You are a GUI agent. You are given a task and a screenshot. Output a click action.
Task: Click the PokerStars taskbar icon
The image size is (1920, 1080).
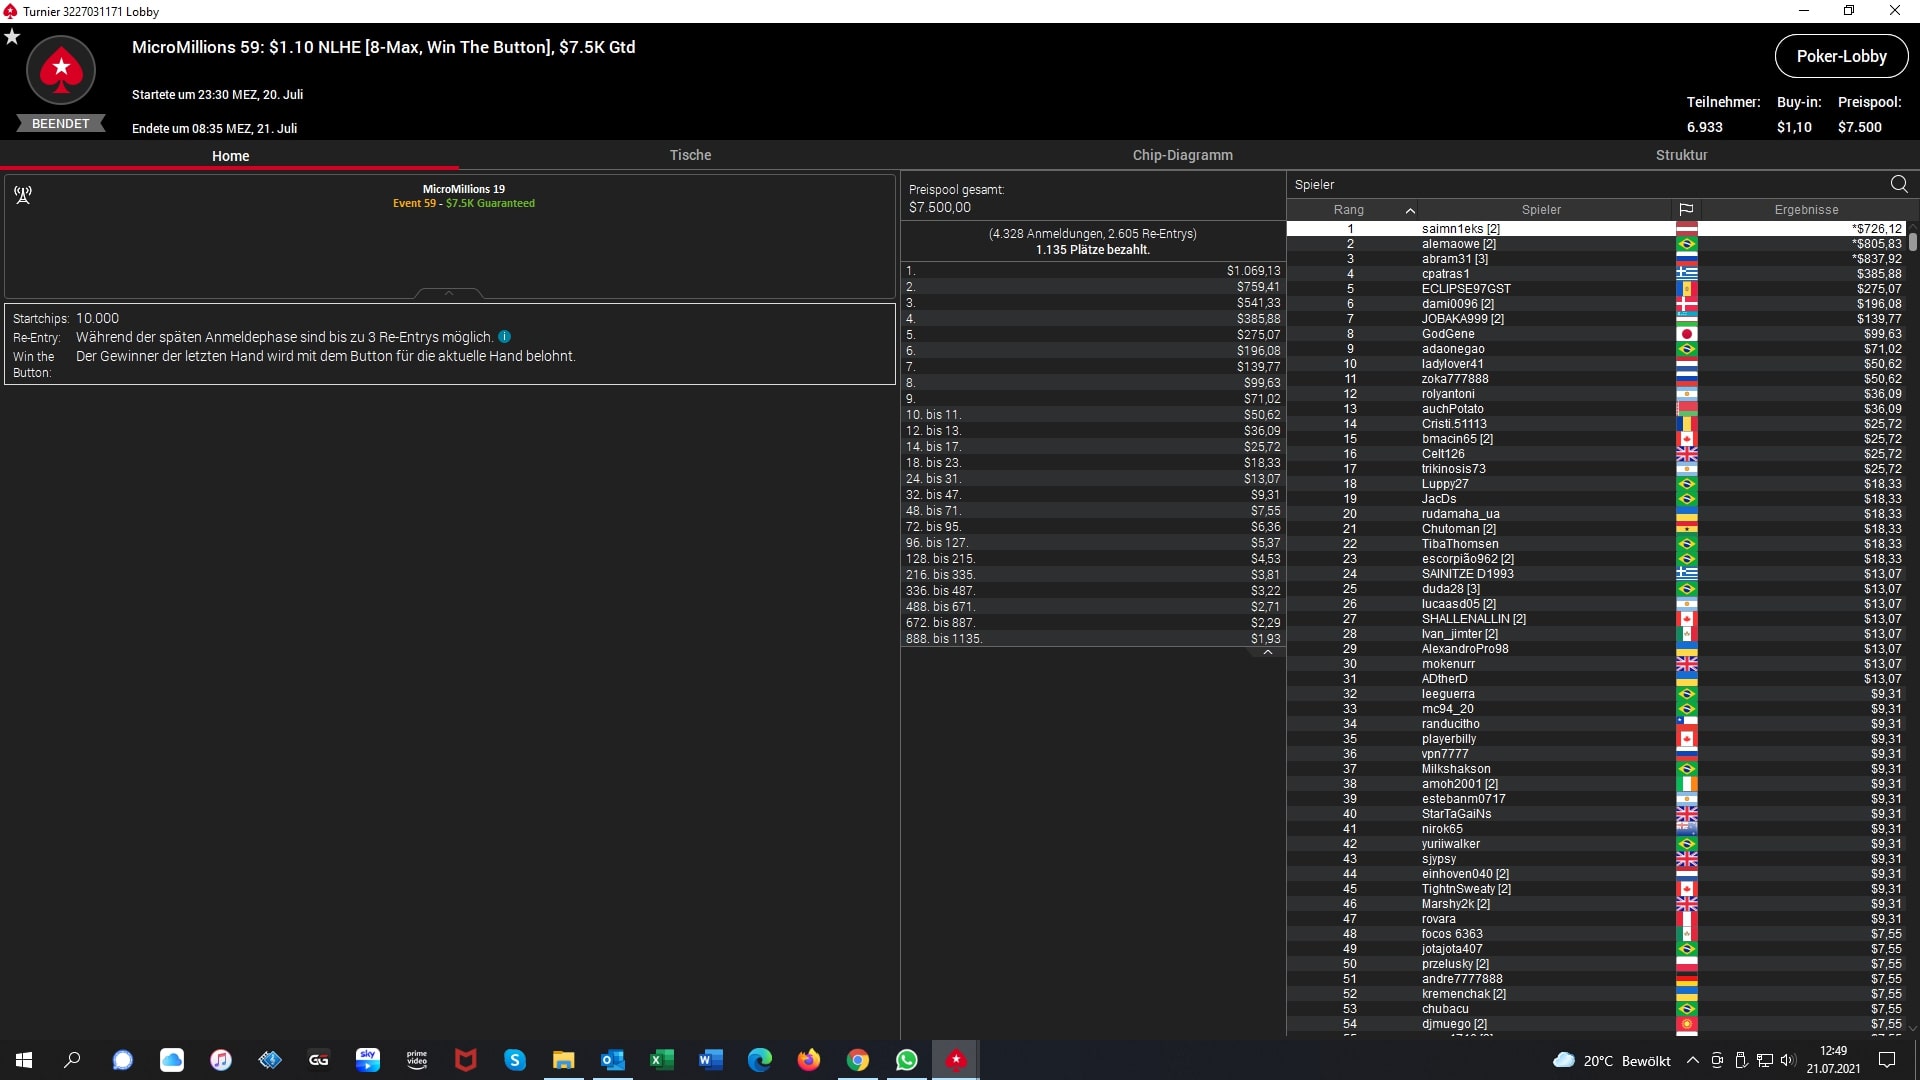pos(956,1060)
